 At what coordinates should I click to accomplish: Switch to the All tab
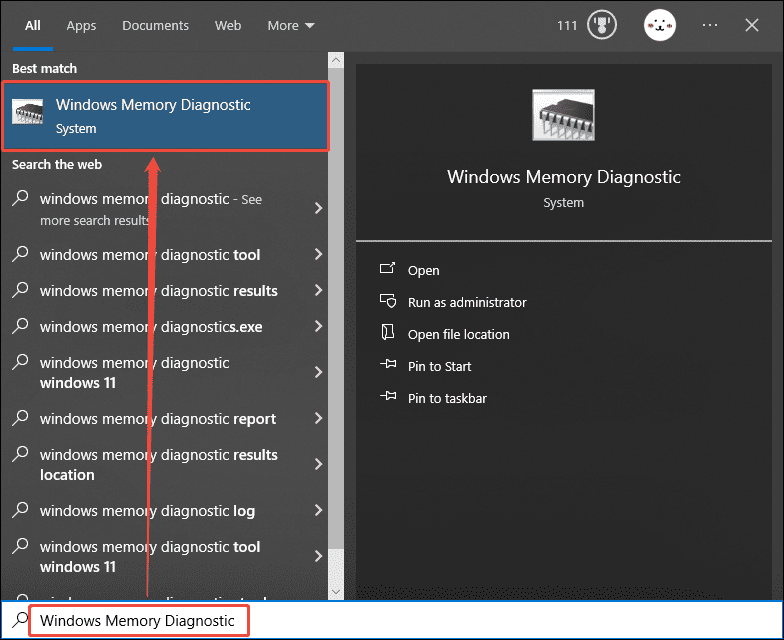click(33, 26)
